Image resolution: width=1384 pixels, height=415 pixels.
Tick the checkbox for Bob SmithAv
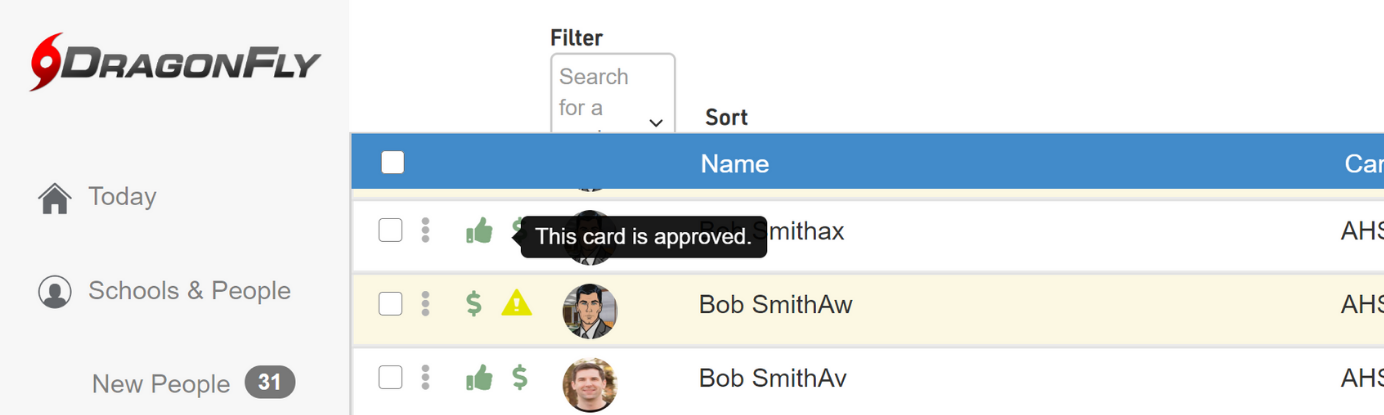[390, 377]
